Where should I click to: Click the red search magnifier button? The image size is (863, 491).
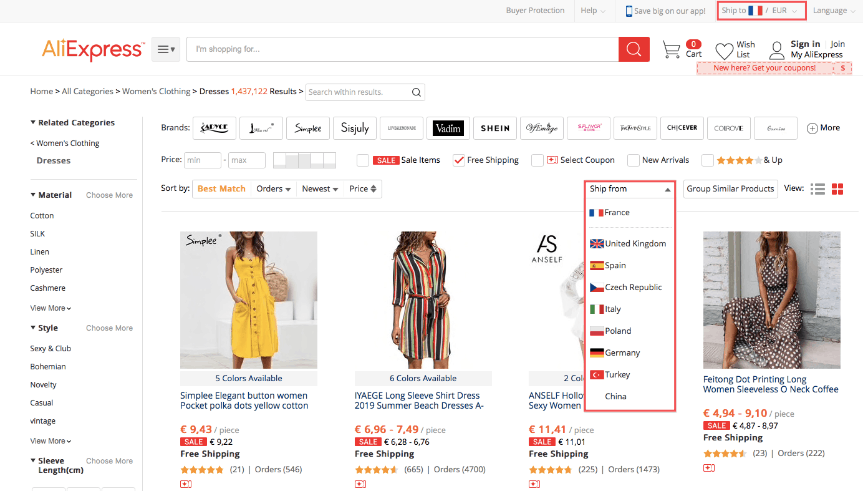(x=633, y=50)
